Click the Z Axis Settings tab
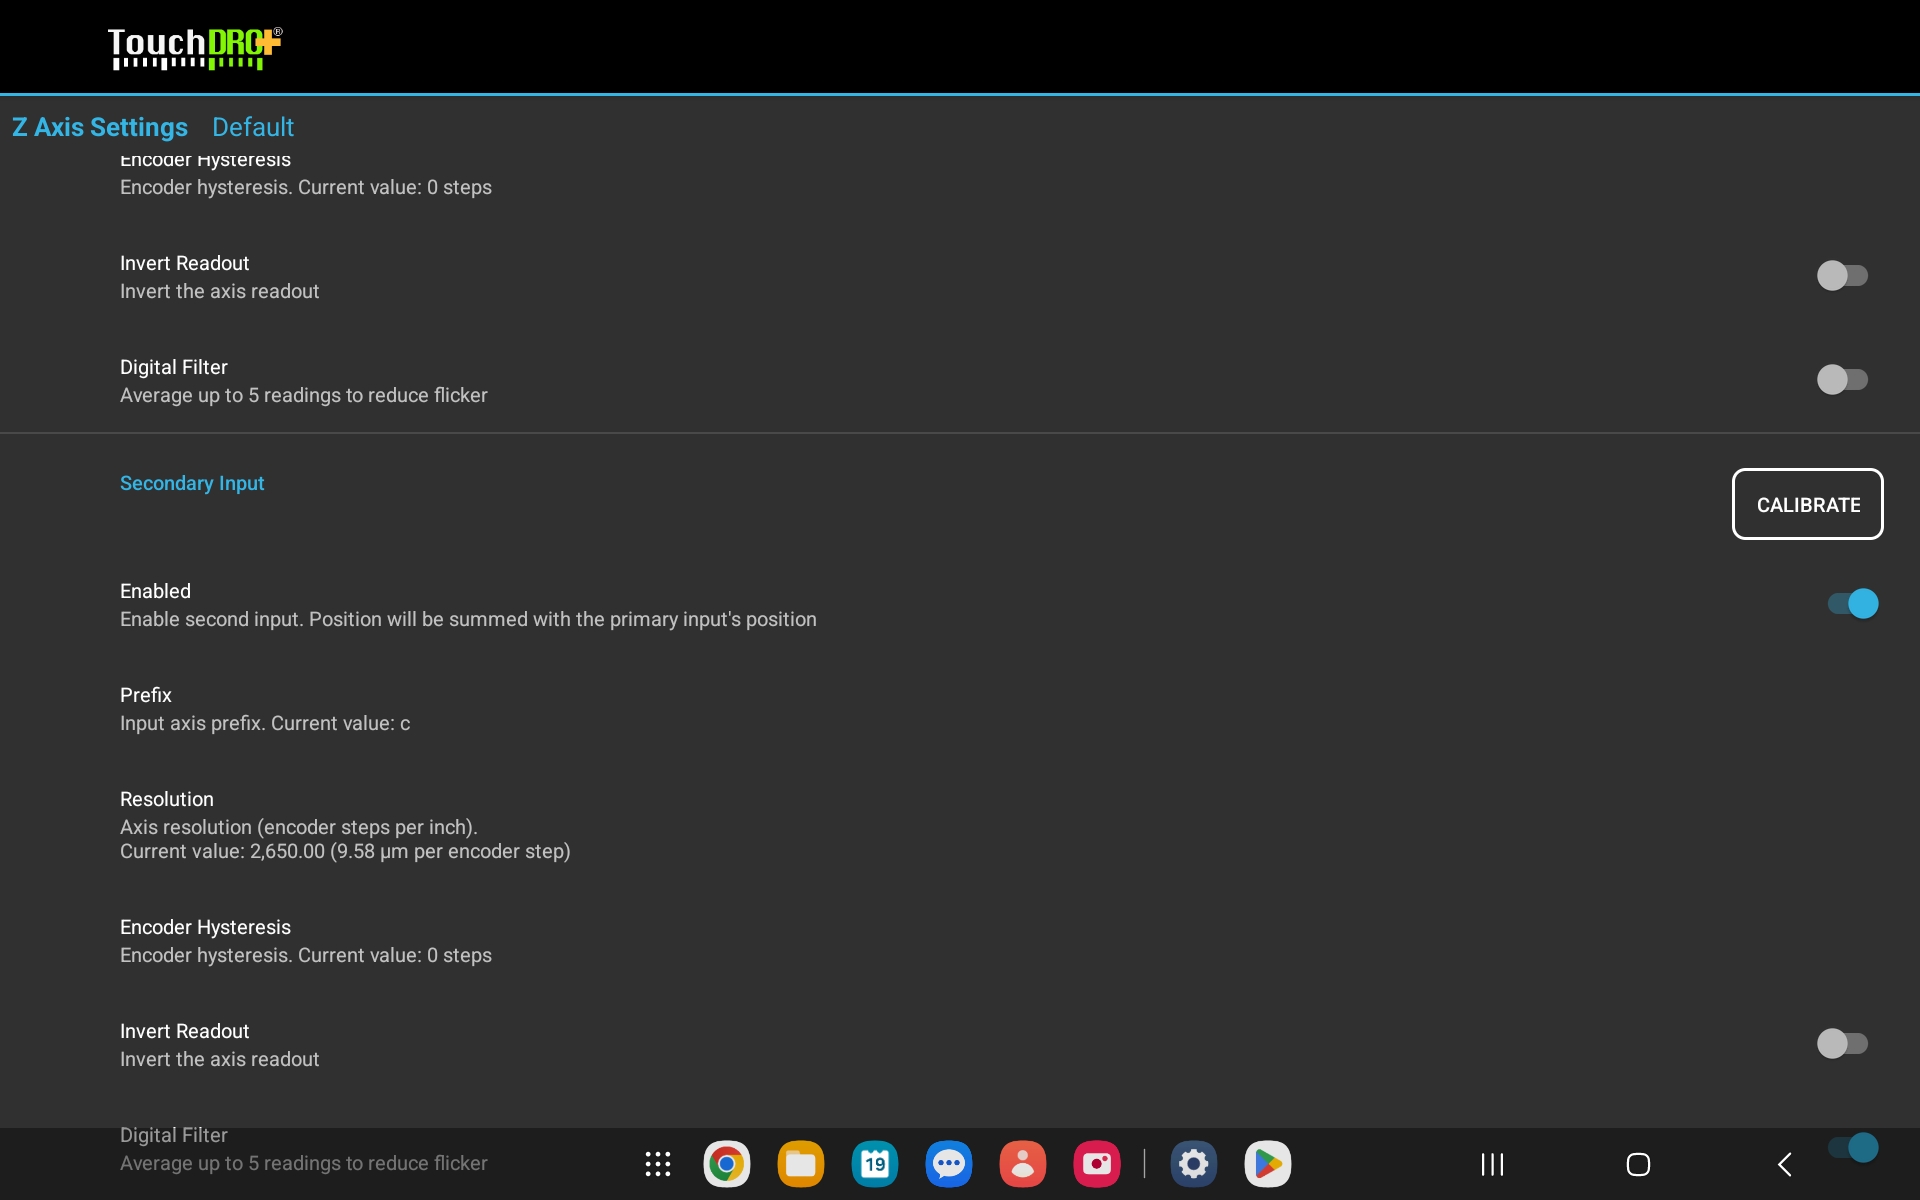This screenshot has height=1200, width=1920. click(x=98, y=126)
